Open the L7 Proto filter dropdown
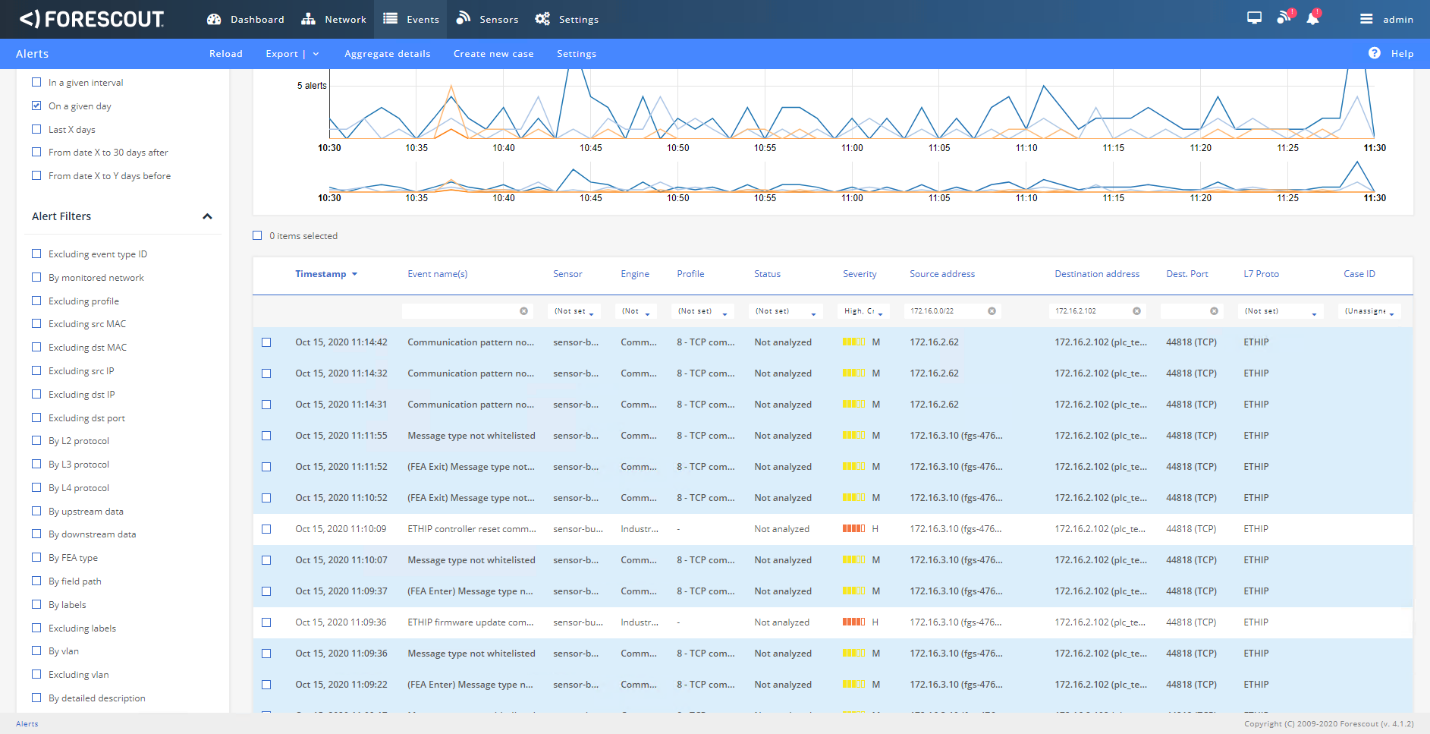Image resolution: width=1430 pixels, height=734 pixels. coord(1281,311)
